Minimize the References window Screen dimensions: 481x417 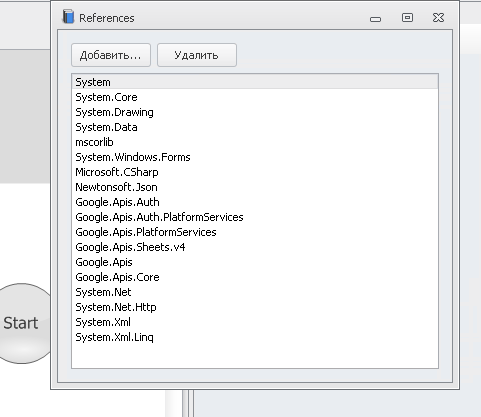375,19
